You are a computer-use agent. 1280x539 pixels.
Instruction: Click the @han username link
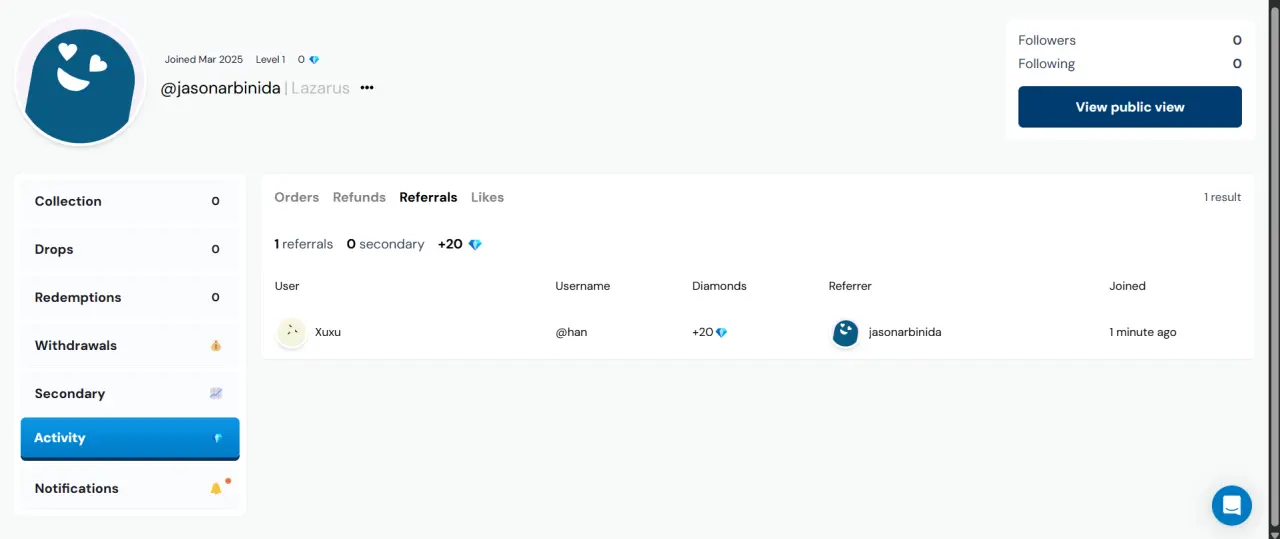[x=571, y=332]
